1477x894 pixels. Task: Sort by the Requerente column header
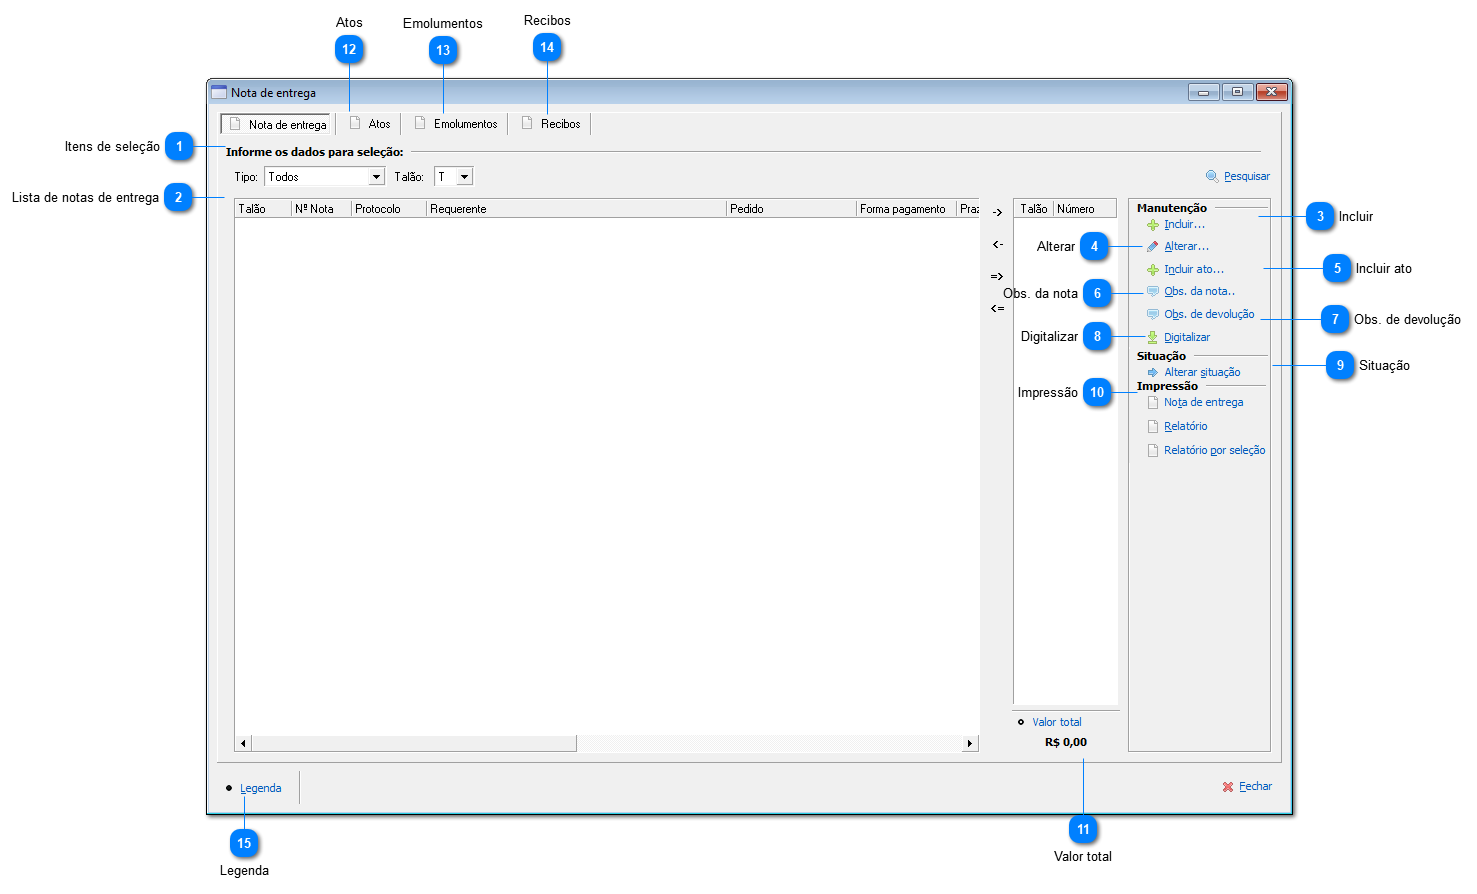[x=576, y=208]
